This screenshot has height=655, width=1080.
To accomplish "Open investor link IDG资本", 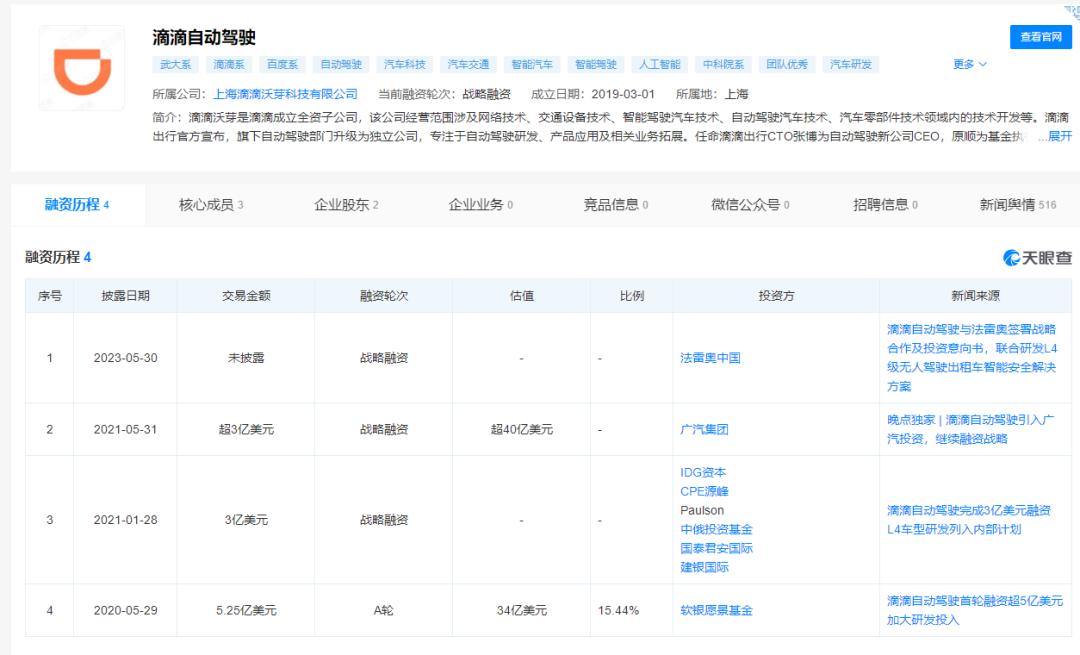I will (703, 472).
